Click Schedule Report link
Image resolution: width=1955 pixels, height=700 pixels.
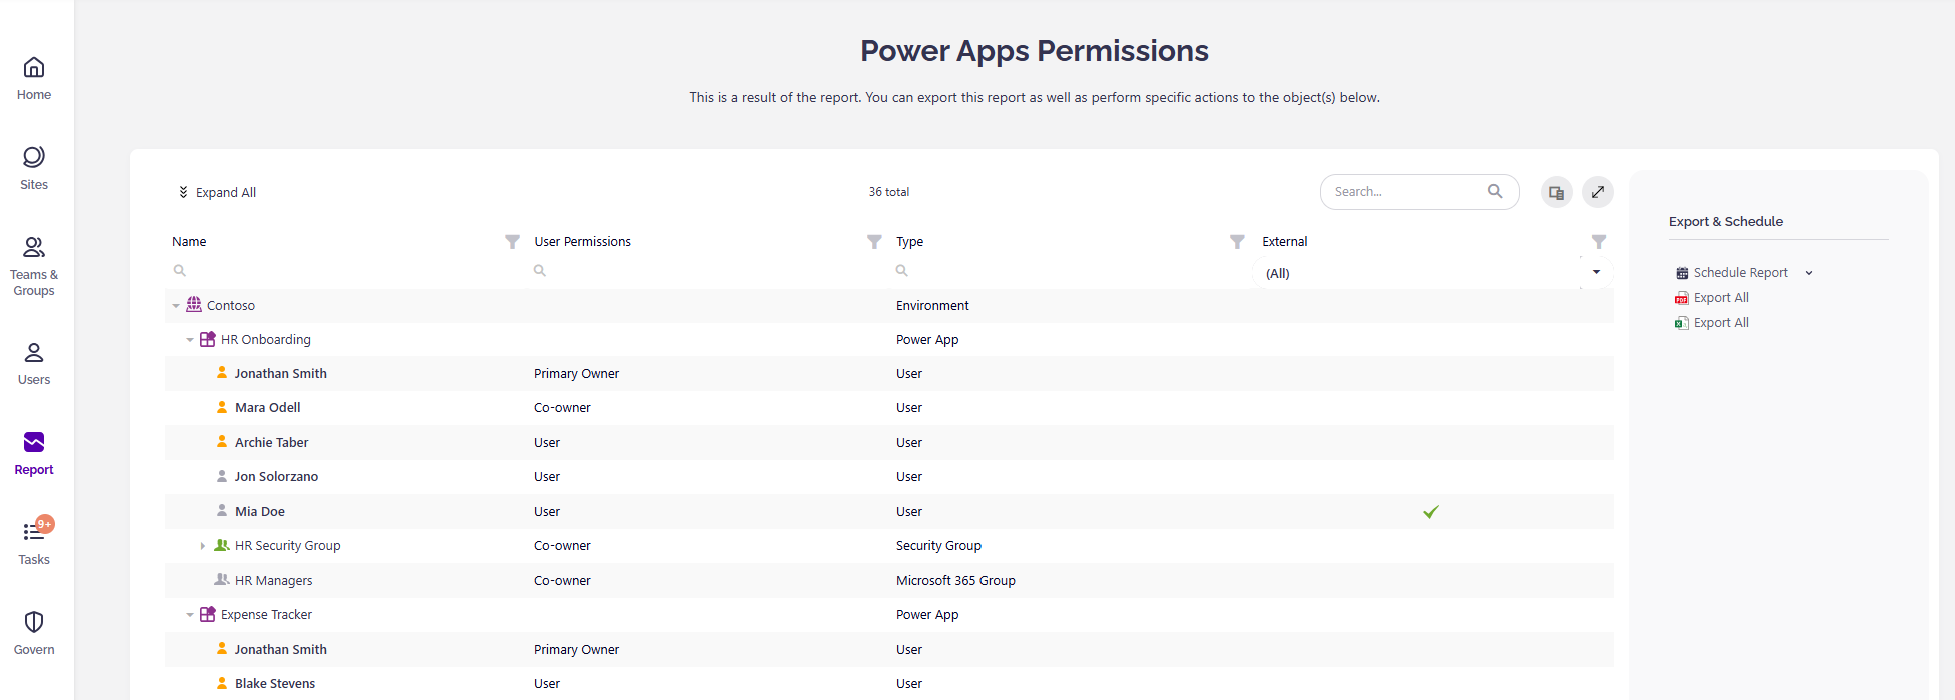1740,273
